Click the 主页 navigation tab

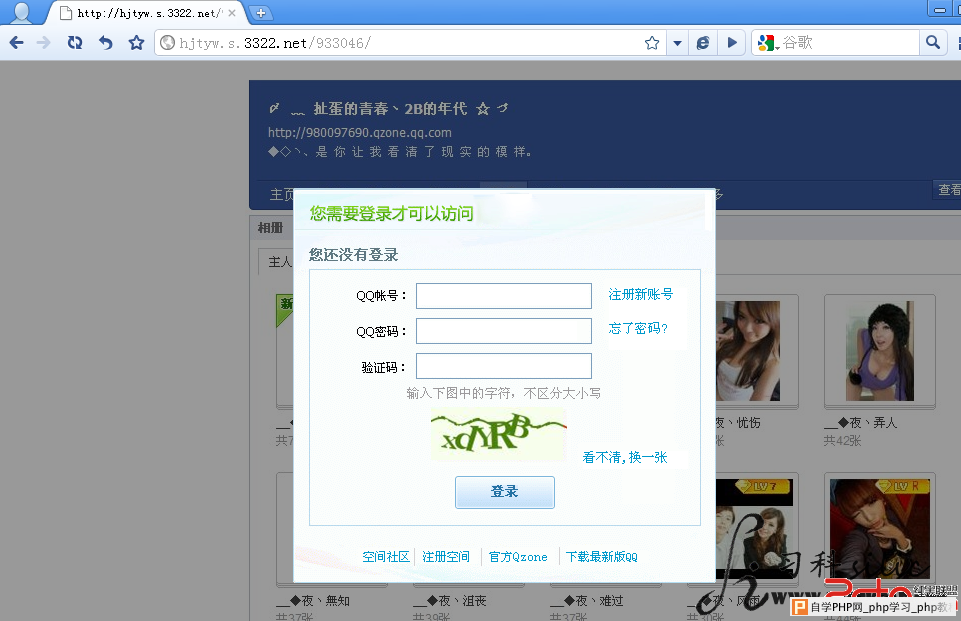(x=281, y=194)
